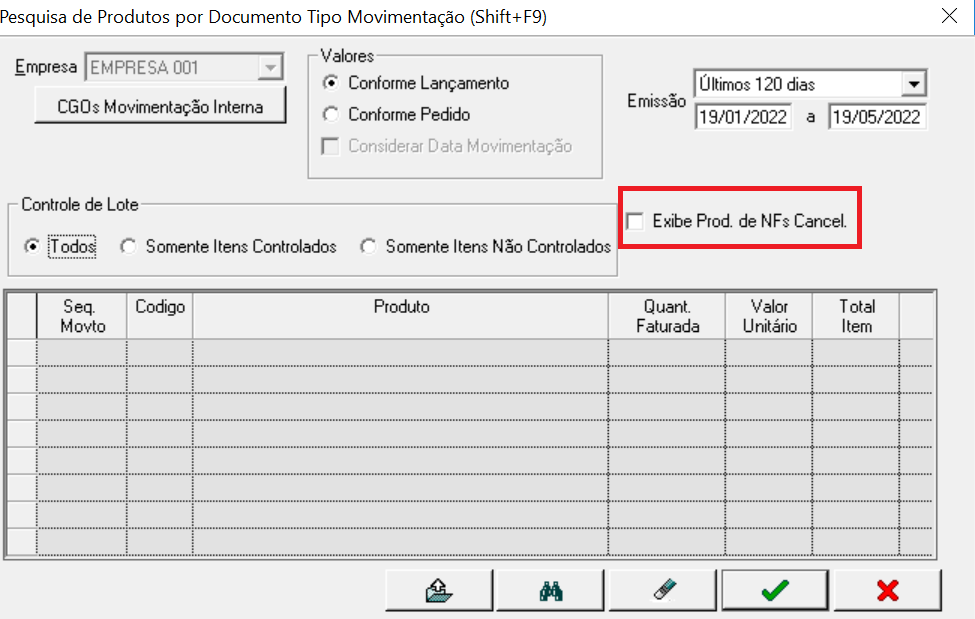The width and height of the screenshot is (975, 619).
Task: Confirm with the green checkmark button
Action: click(775, 590)
